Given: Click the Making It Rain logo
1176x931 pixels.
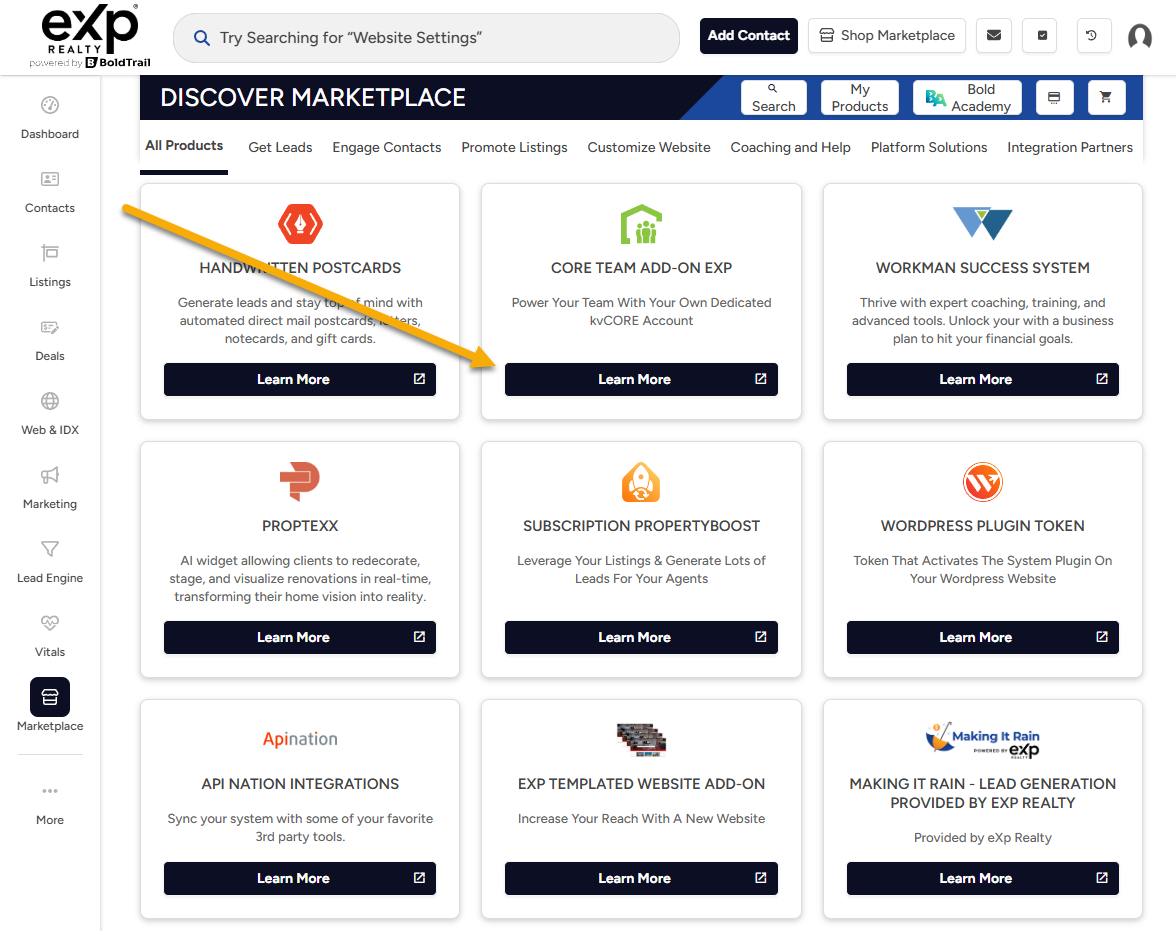Looking at the screenshot, I should point(982,740).
